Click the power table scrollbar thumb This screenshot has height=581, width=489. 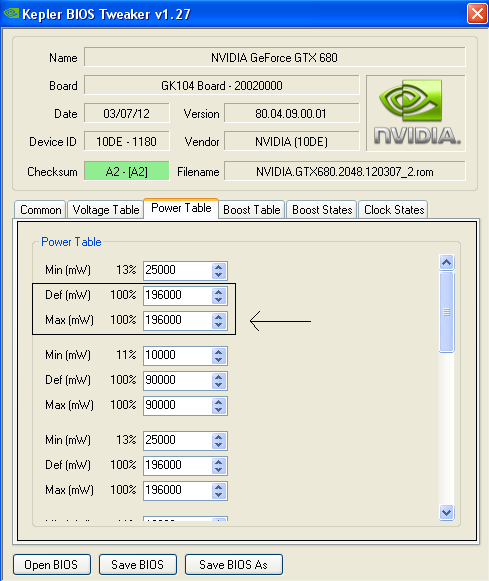[x=446, y=312]
